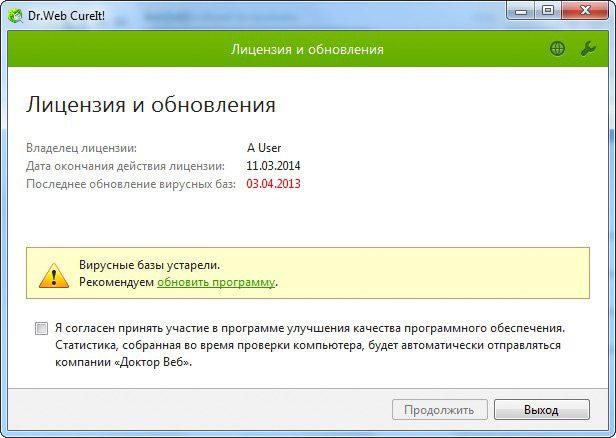Image resolution: width=616 pixels, height=438 pixels.
Task: Click the "Владелец лицензии:" label
Action: (81, 148)
